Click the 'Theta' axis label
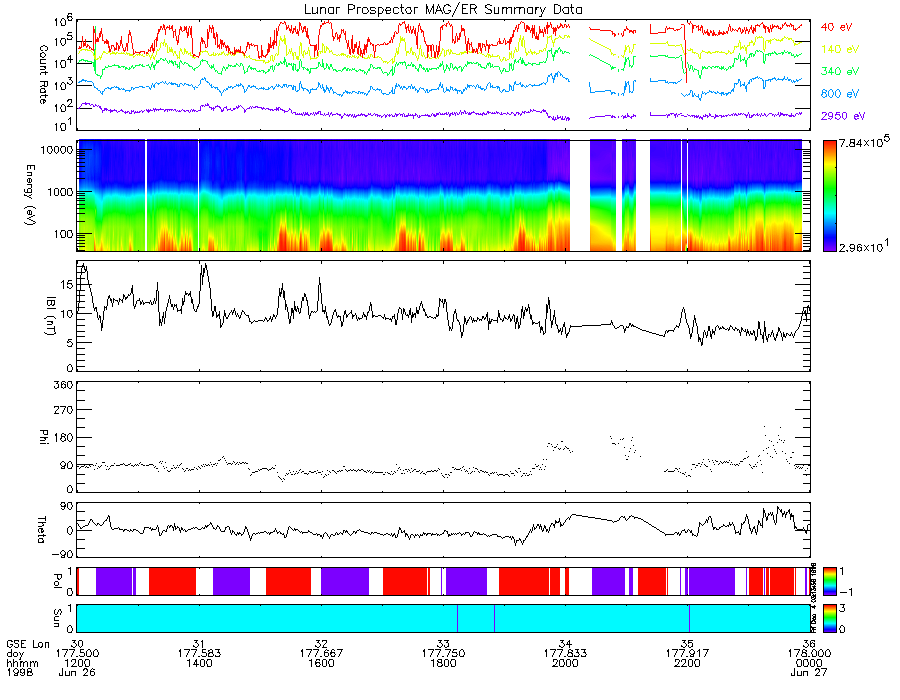900x700 pixels. [x=41, y=529]
